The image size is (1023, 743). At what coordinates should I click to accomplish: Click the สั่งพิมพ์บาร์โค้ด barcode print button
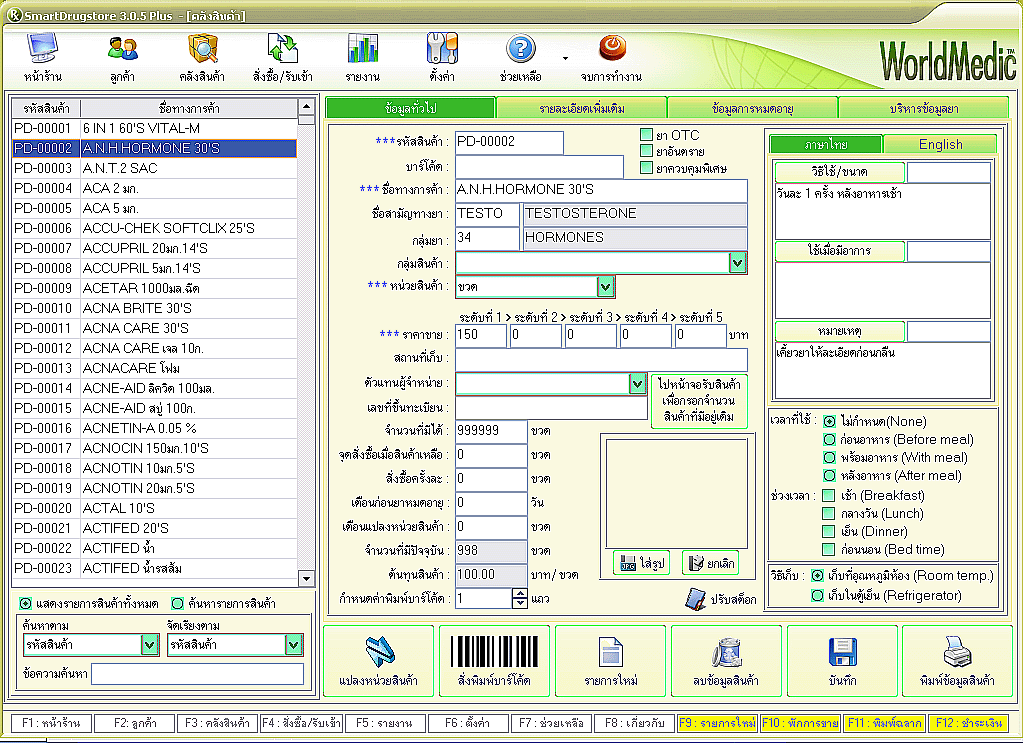click(495, 661)
